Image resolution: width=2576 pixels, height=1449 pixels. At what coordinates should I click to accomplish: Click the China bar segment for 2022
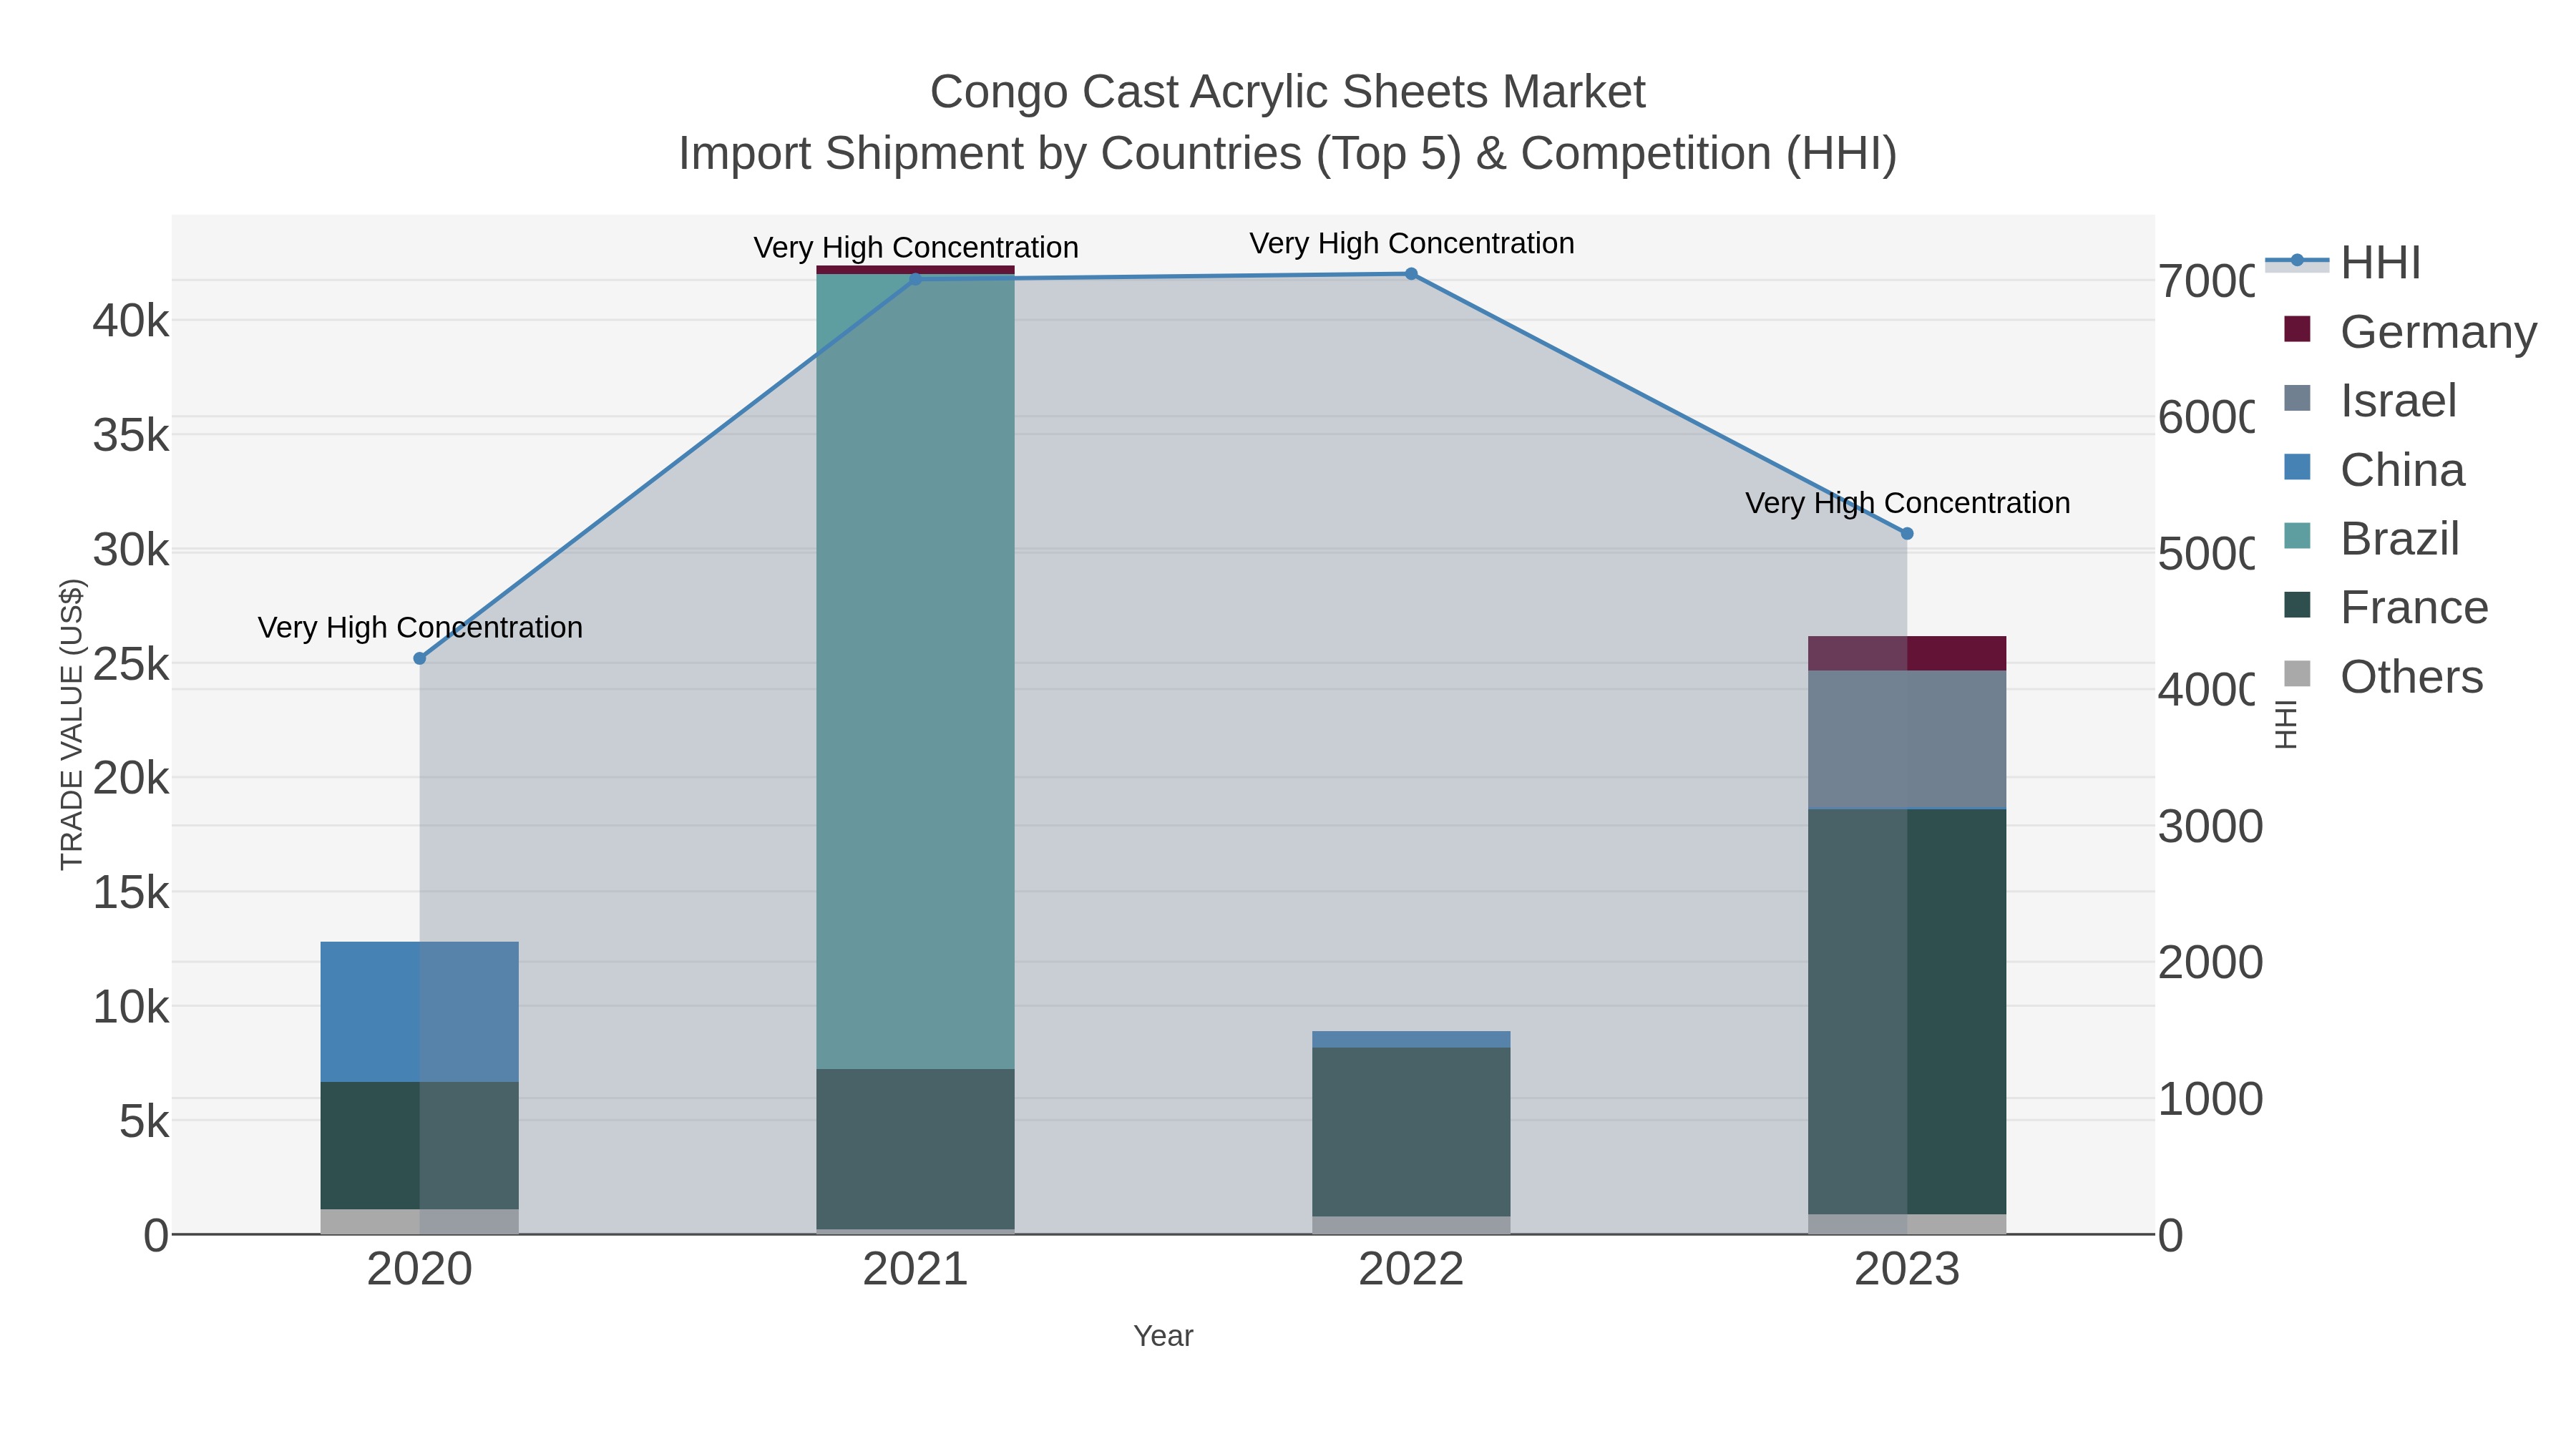tap(1411, 1039)
